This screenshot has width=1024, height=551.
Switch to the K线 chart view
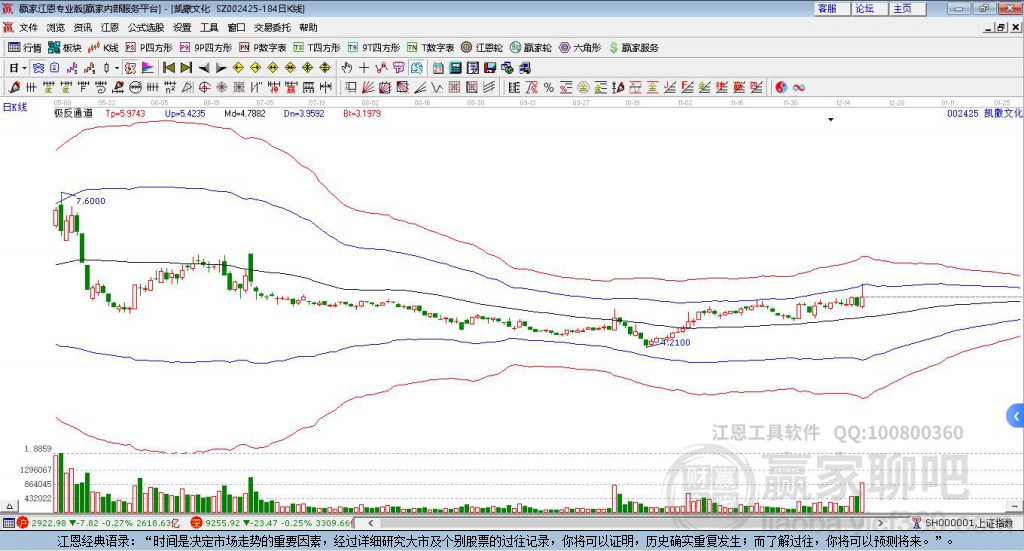[x=103, y=48]
